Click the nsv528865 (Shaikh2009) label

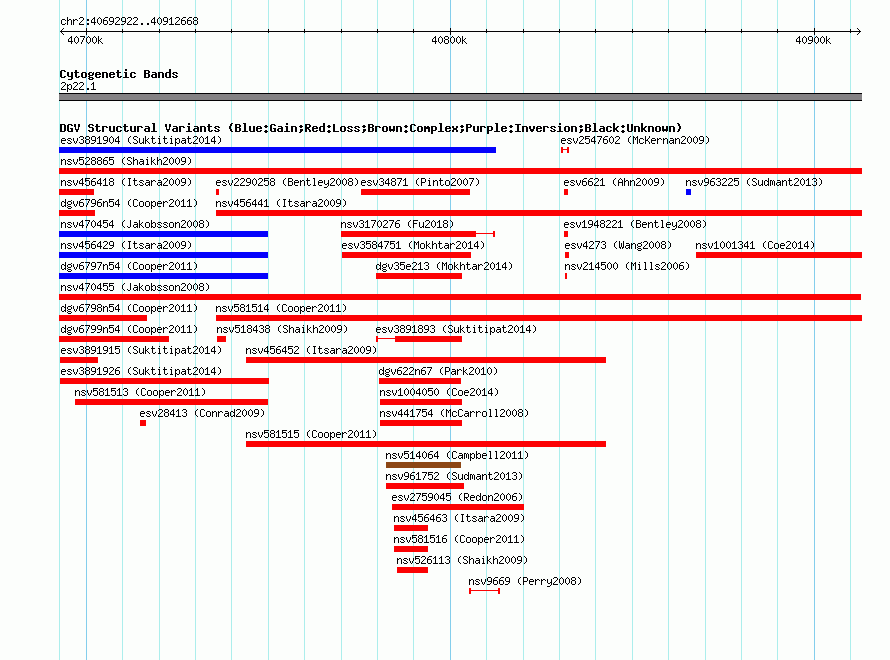126,161
